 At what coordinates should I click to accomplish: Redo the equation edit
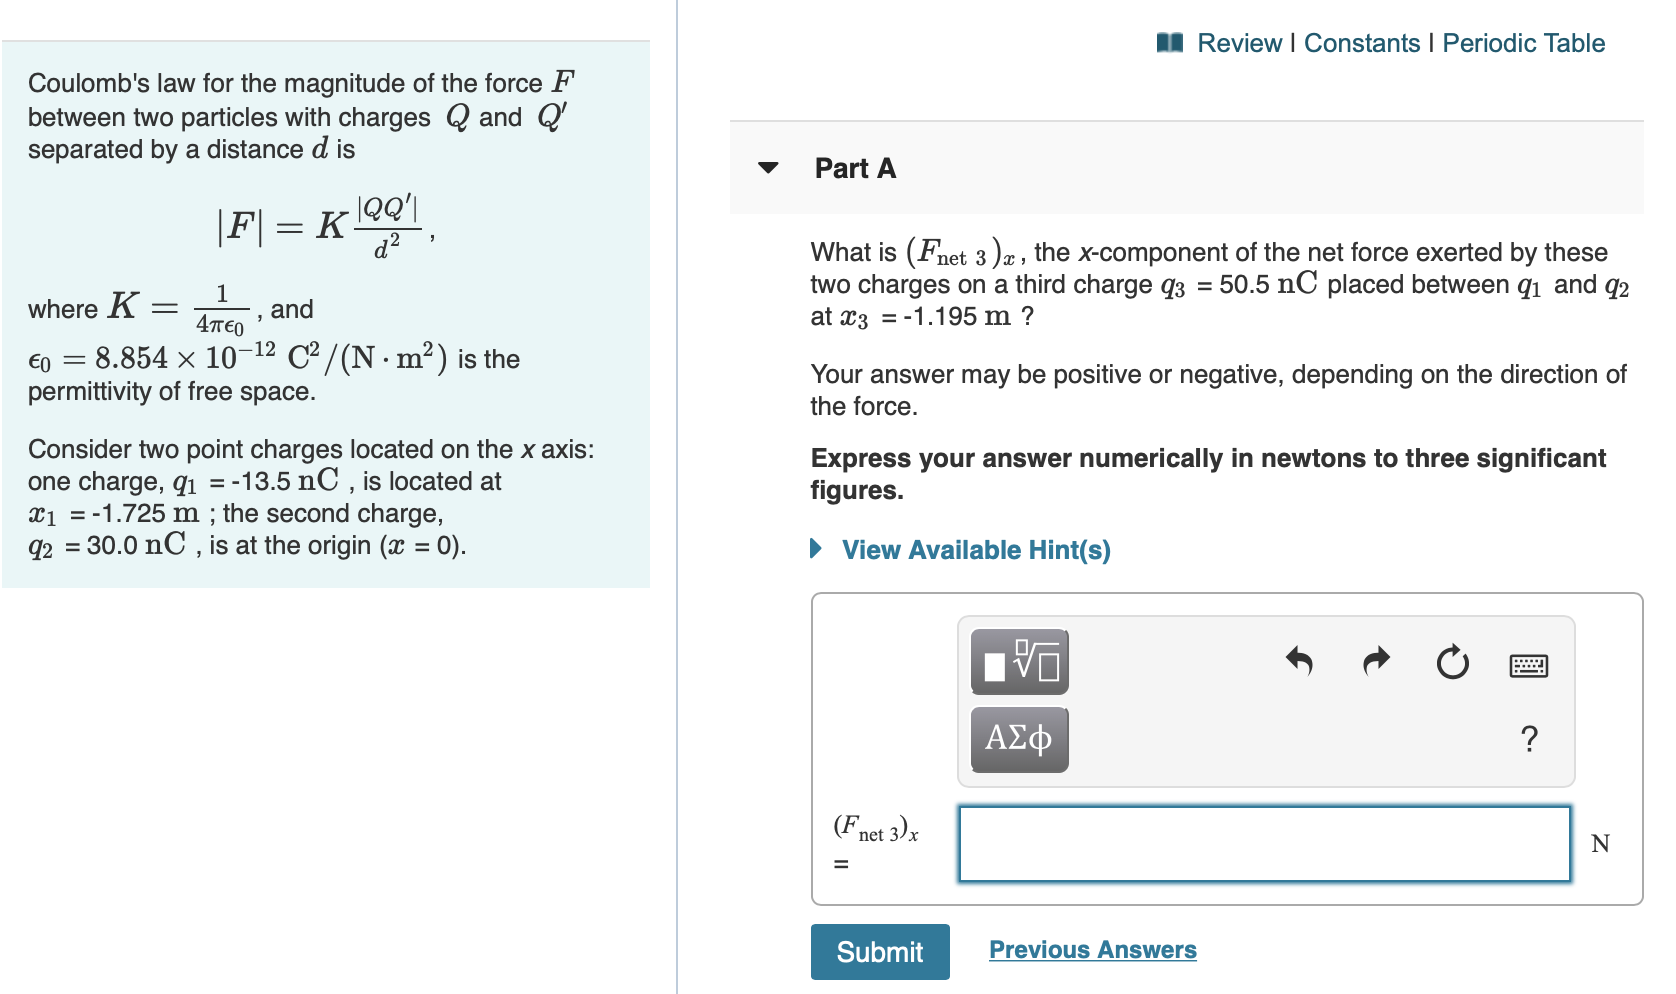coord(1376,662)
